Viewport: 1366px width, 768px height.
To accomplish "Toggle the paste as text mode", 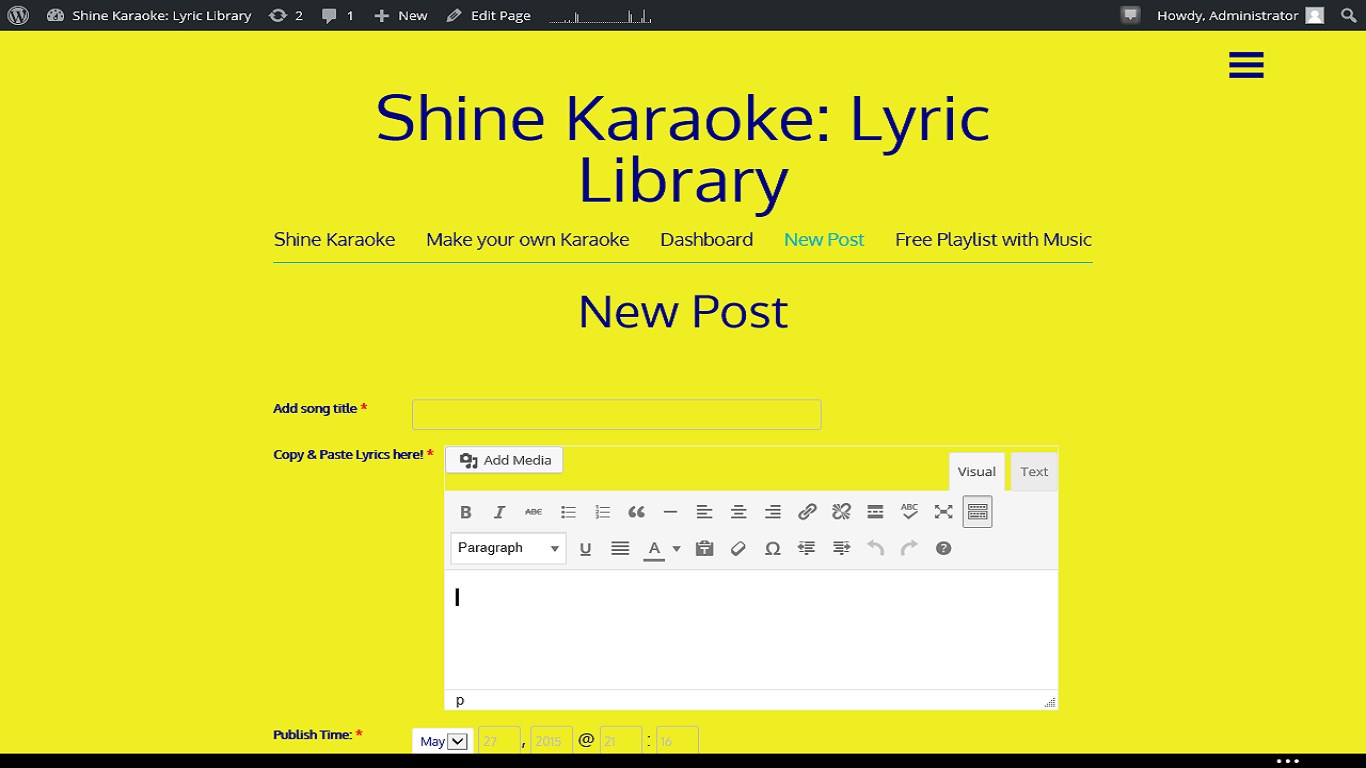I will tap(704, 548).
